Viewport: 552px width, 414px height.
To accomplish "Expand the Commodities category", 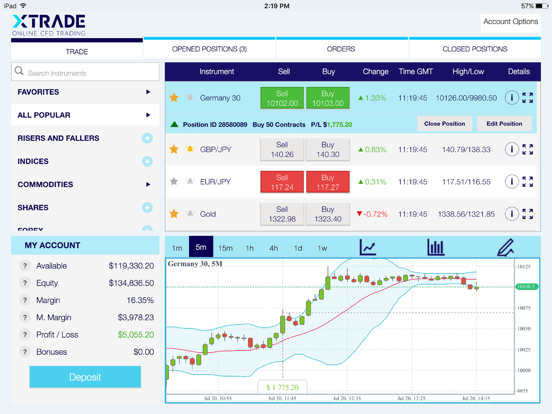I will pos(148,184).
